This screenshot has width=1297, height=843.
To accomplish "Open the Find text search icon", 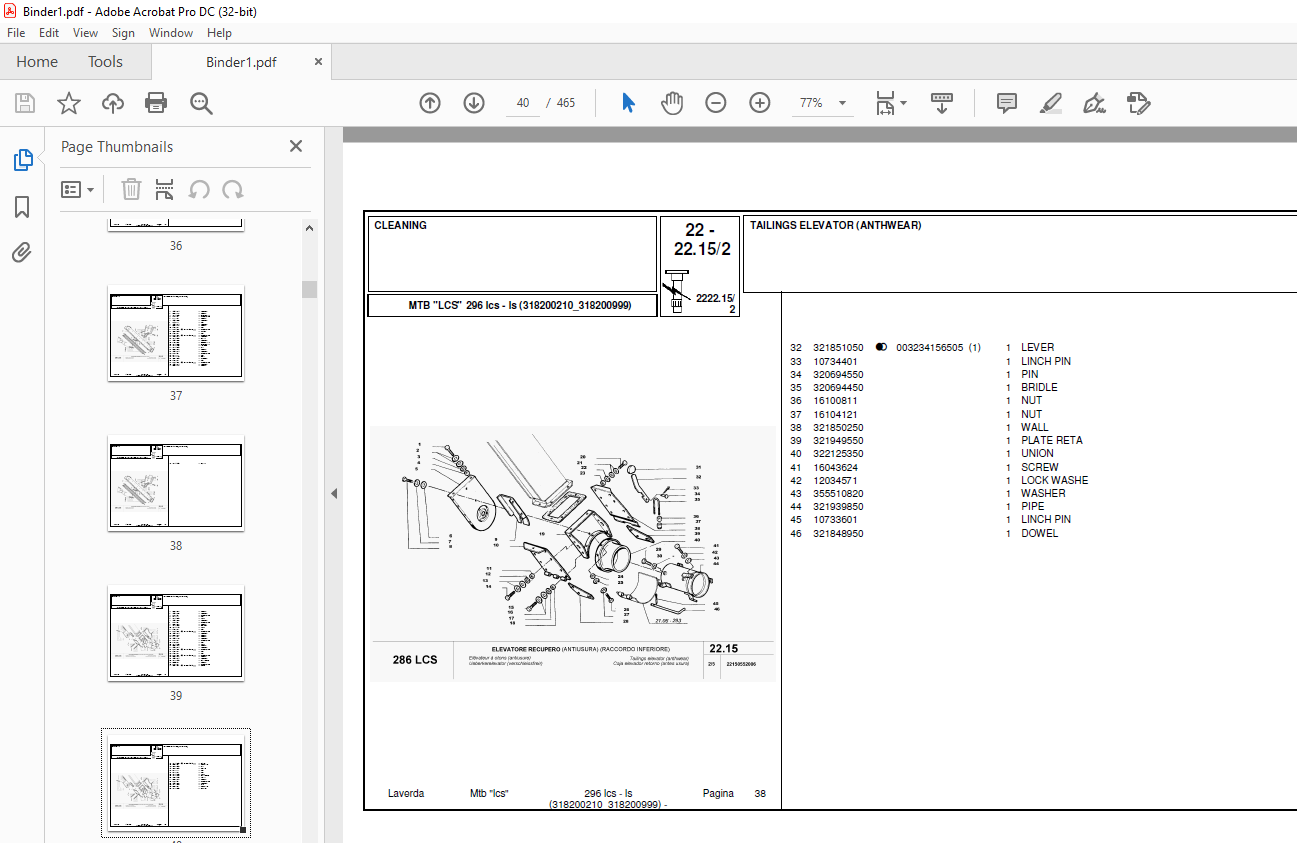I will point(201,103).
